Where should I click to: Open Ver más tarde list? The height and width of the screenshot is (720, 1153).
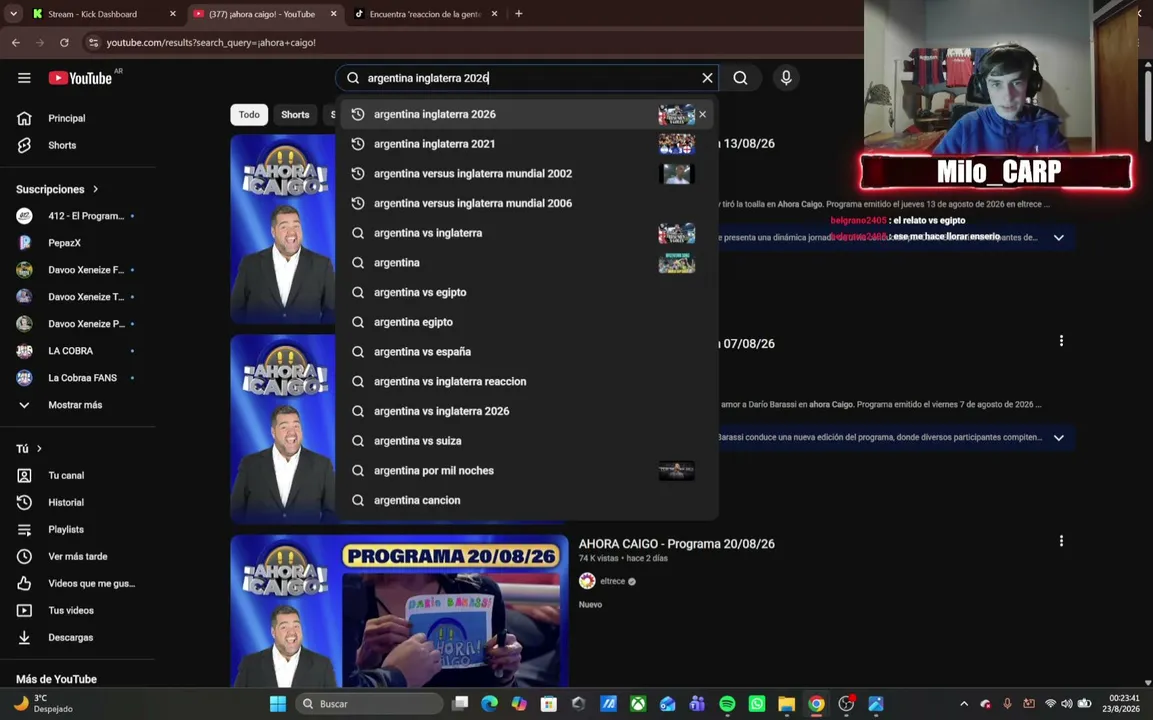[x=78, y=557]
